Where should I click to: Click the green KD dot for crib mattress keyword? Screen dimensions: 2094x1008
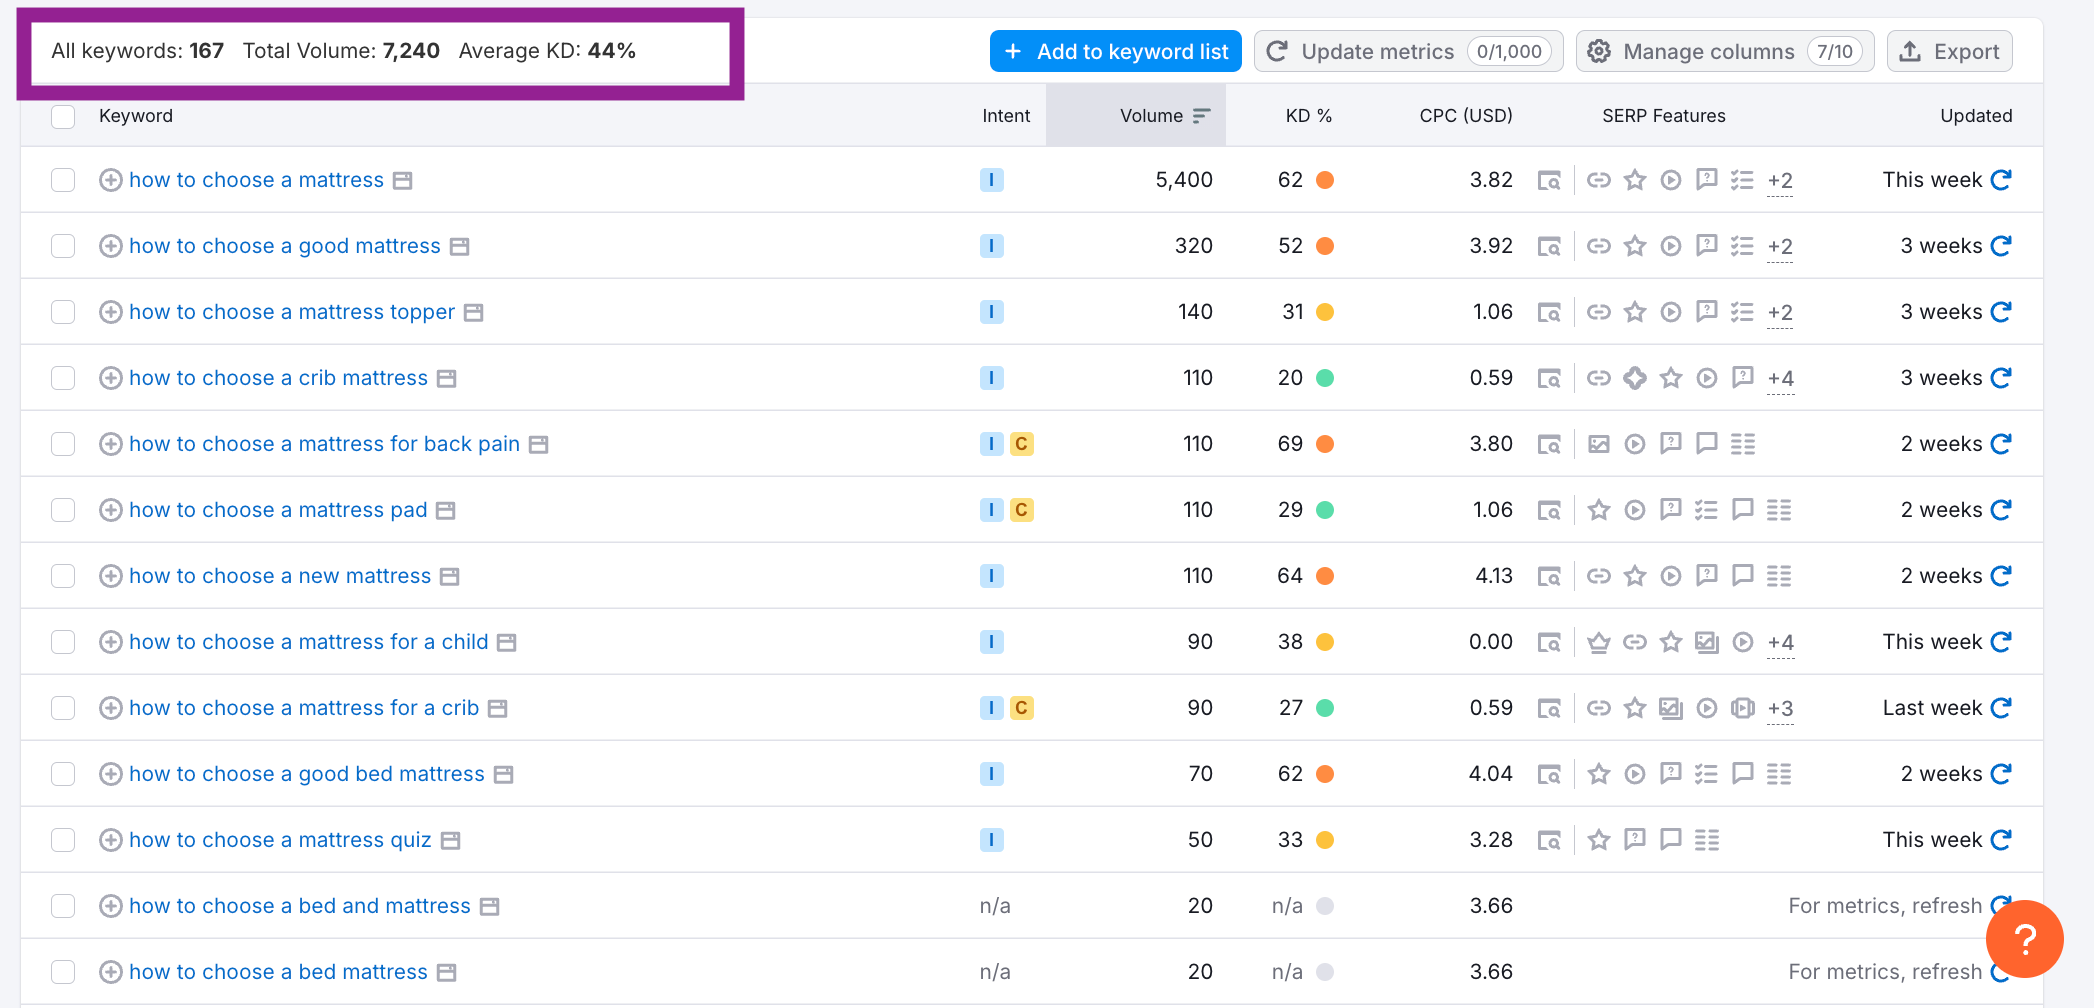pyautogui.click(x=1326, y=378)
